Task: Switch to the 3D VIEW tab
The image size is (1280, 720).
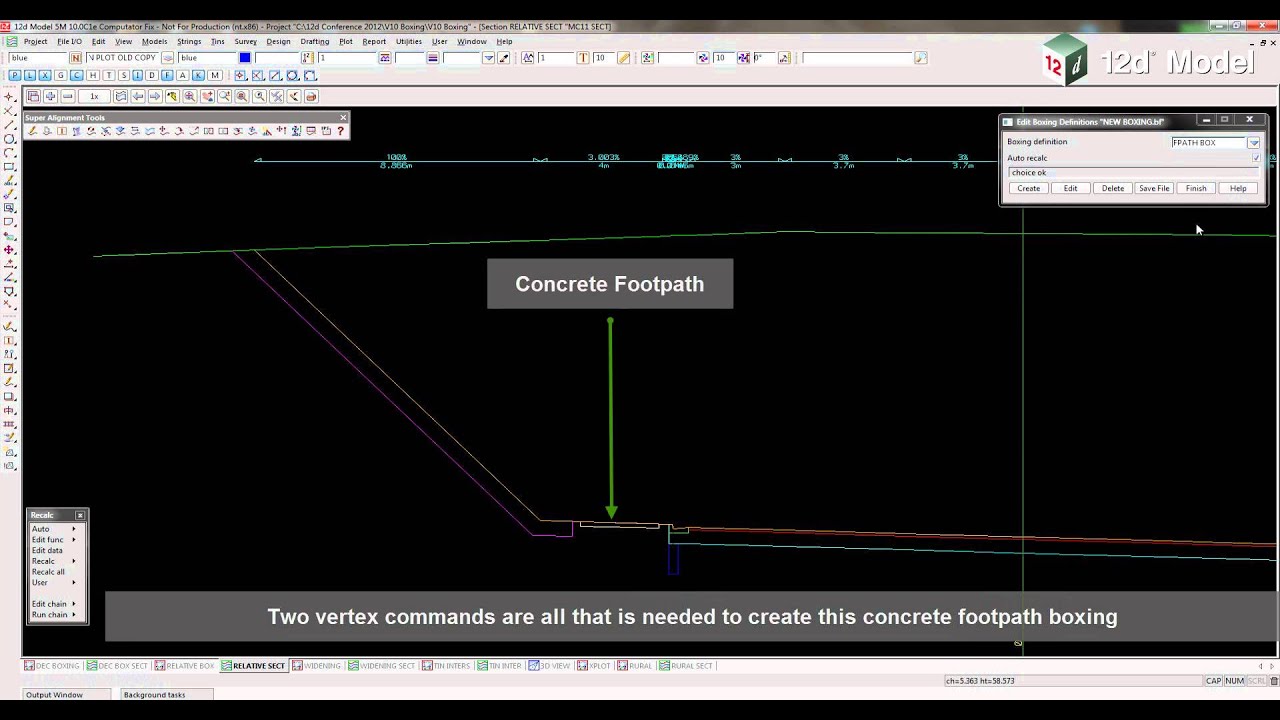Action: coord(549,666)
